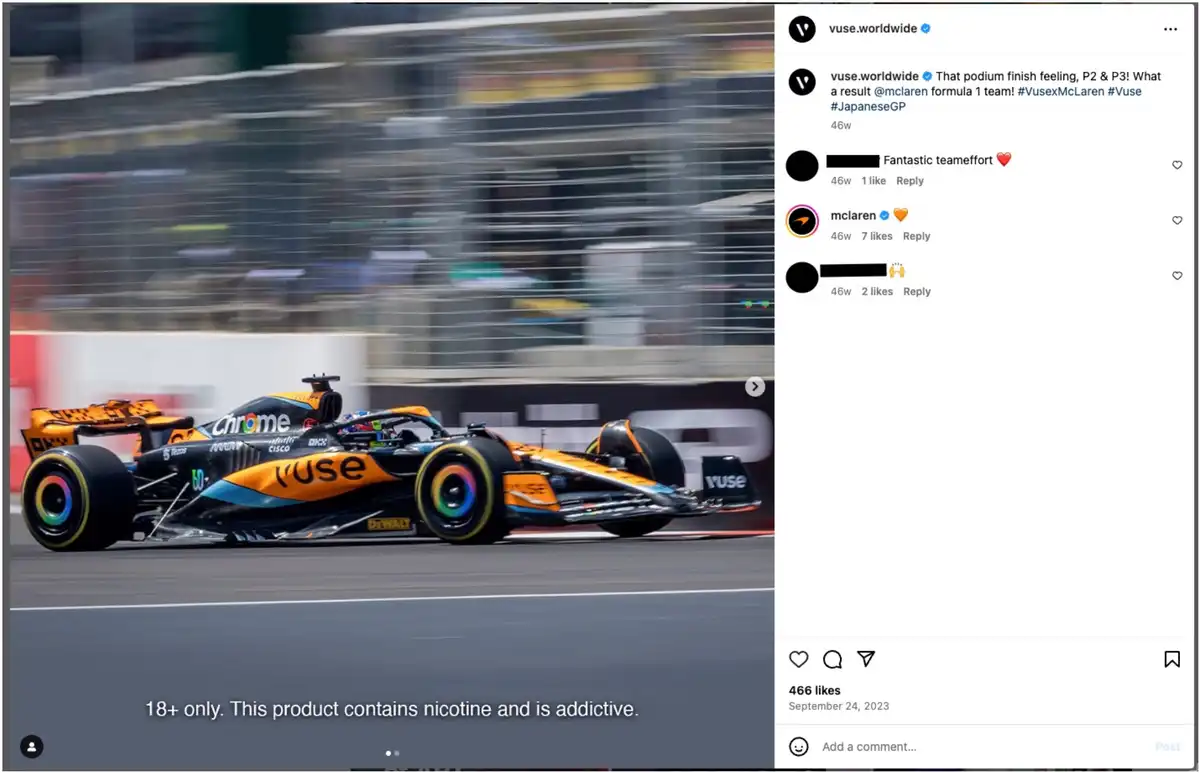Like the mclaren comment heart
The width and height of the screenshot is (1200, 773).
point(1177,221)
